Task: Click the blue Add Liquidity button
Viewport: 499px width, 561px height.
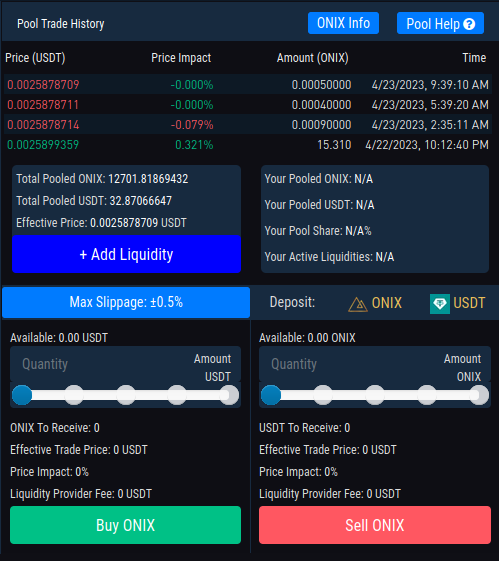Action: (126, 254)
